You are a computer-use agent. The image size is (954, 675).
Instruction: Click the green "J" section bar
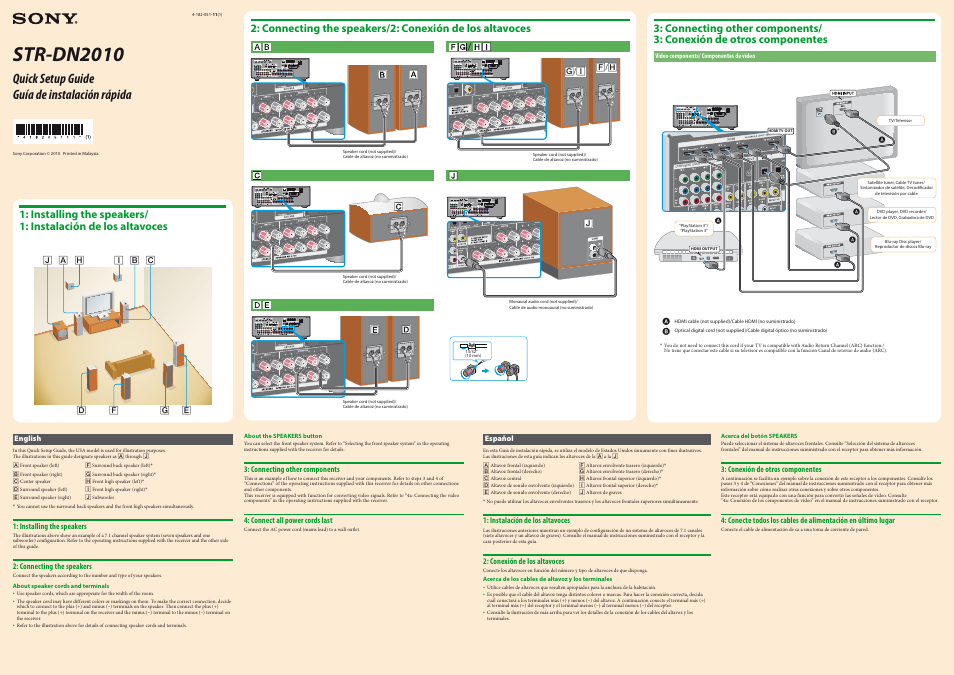tap(538, 175)
